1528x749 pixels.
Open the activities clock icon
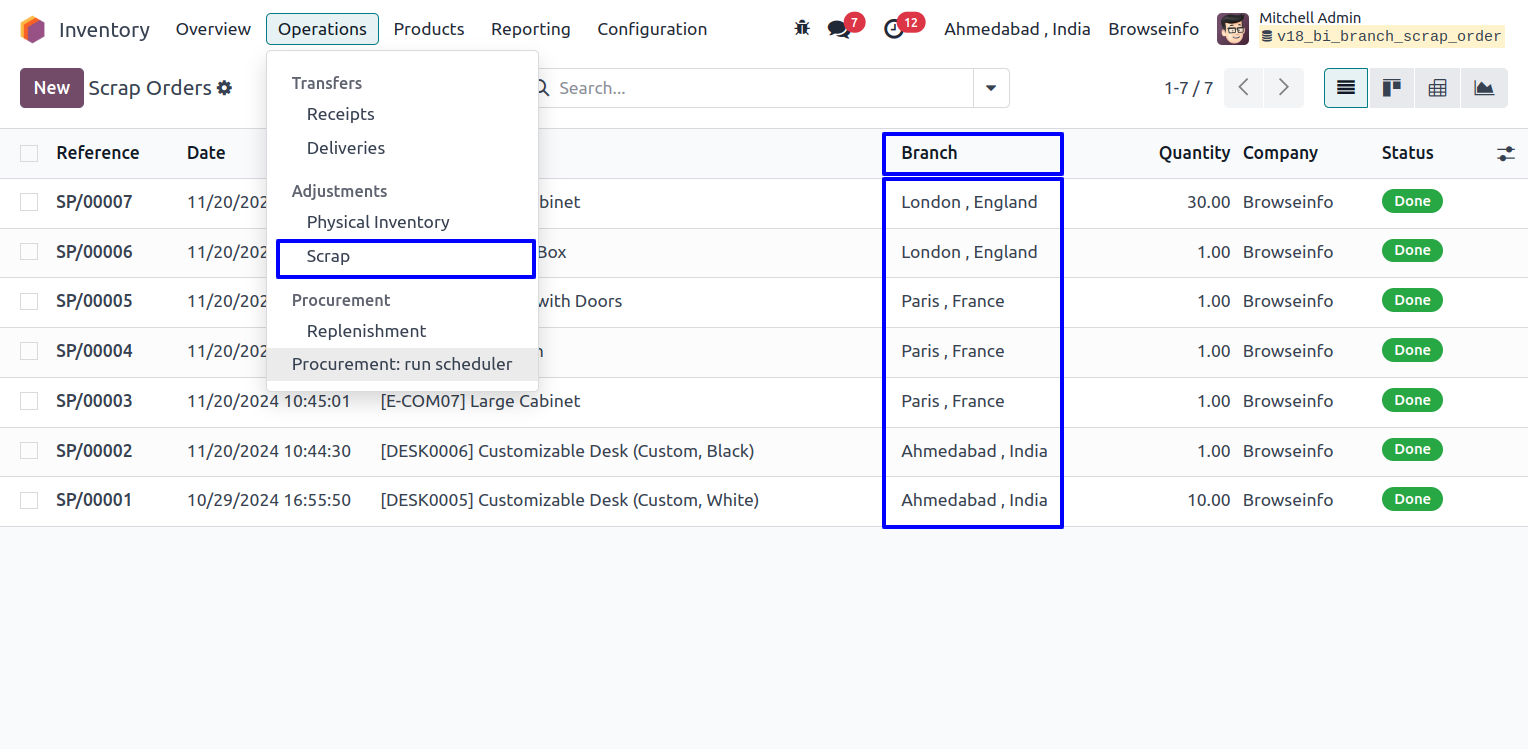click(x=894, y=29)
